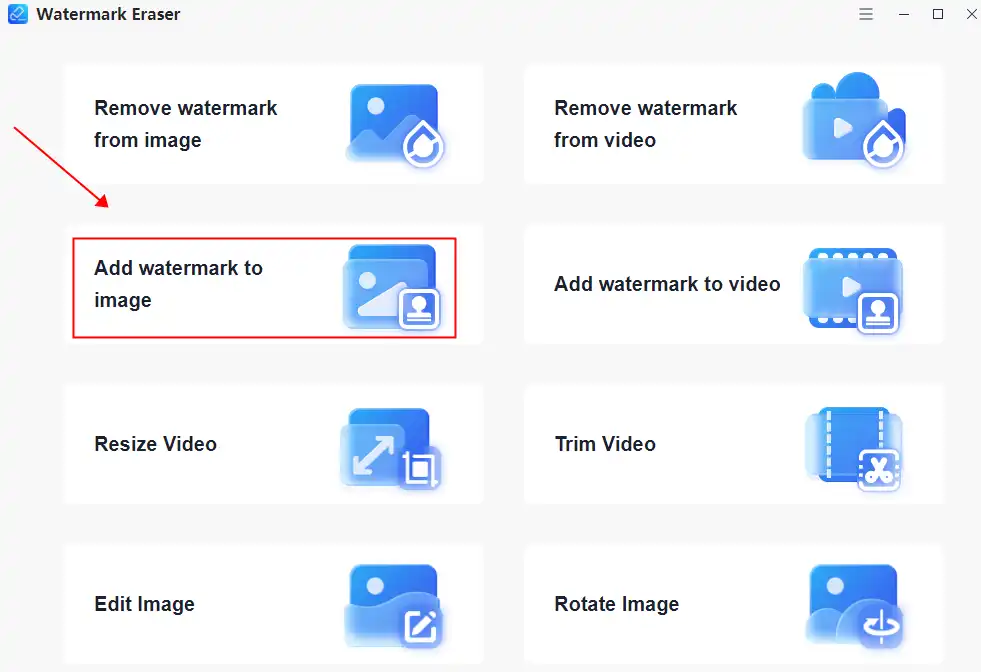This screenshot has height=672, width=981.
Task: Click the Add watermark to image icon
Action: click(x=392, y=287)
